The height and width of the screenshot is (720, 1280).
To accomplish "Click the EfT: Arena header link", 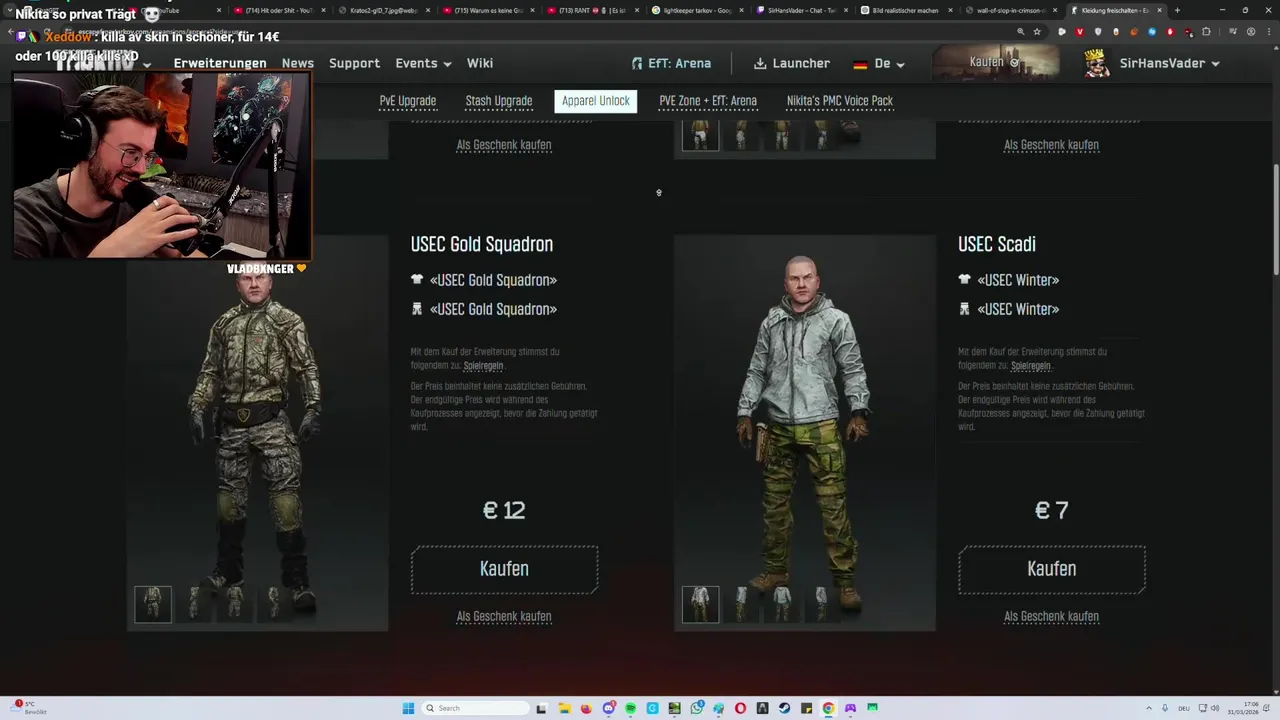I will [672, 63].
